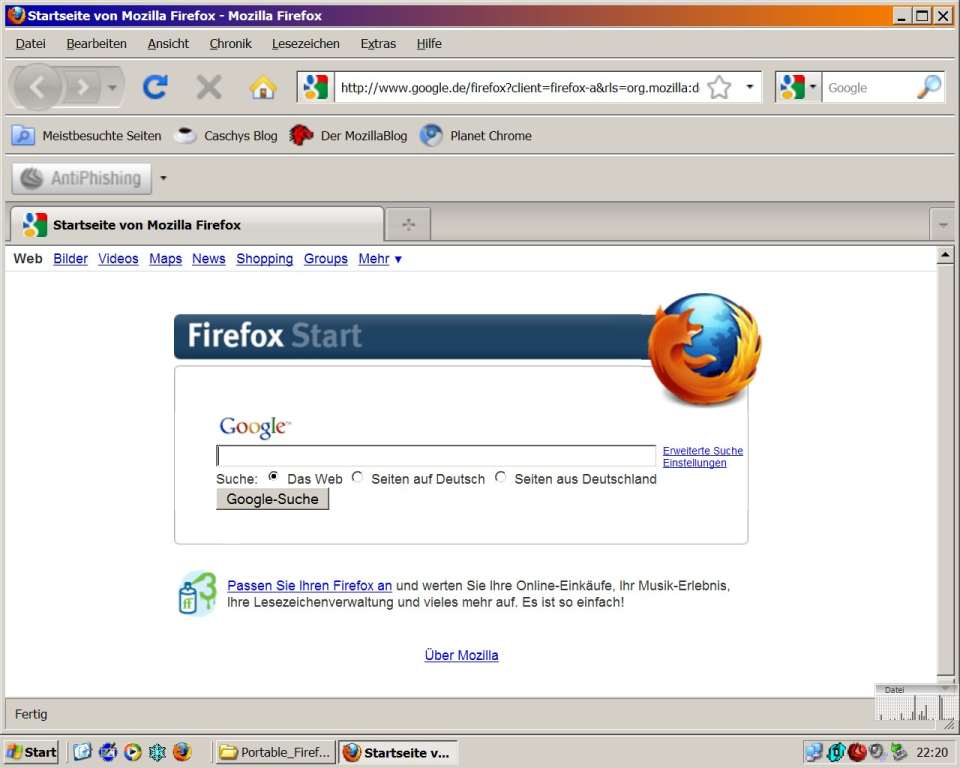This screenshot has width=960, height=768.
Task: Select the Das Web radio button
Action: (273, 476)
